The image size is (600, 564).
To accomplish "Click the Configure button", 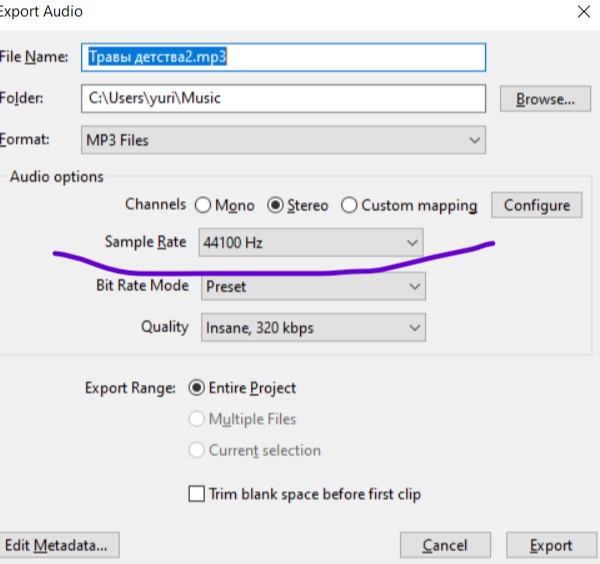I will click(x=536, y=205).
